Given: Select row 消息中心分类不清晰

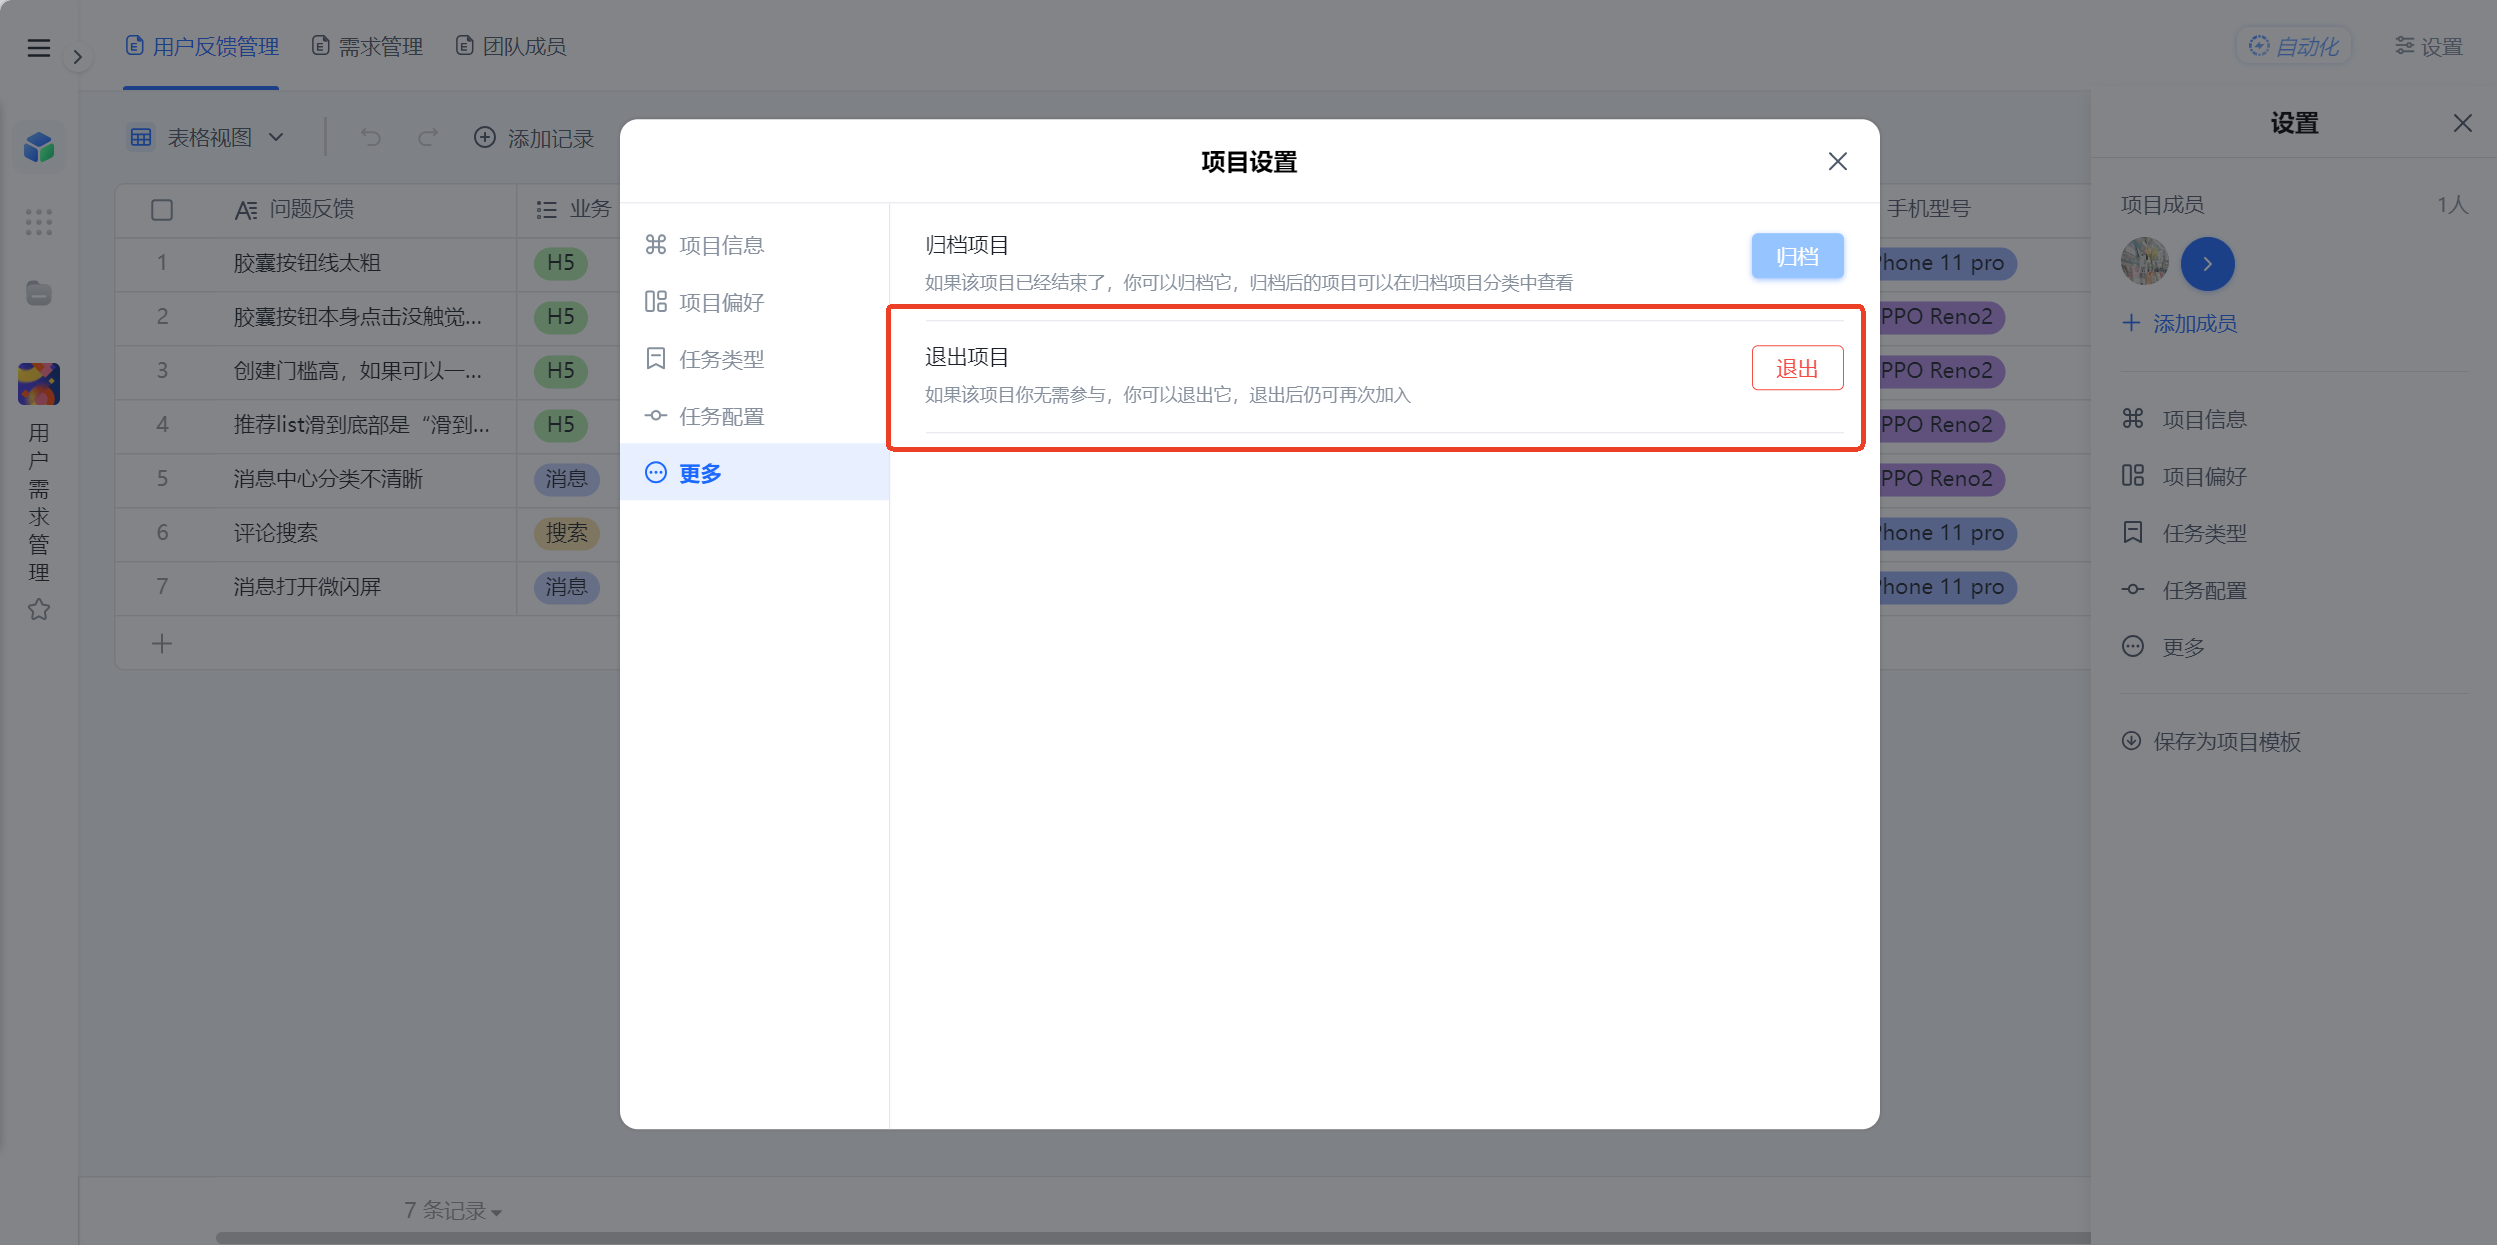Looking at the screenshot, I should pos(328,479).
